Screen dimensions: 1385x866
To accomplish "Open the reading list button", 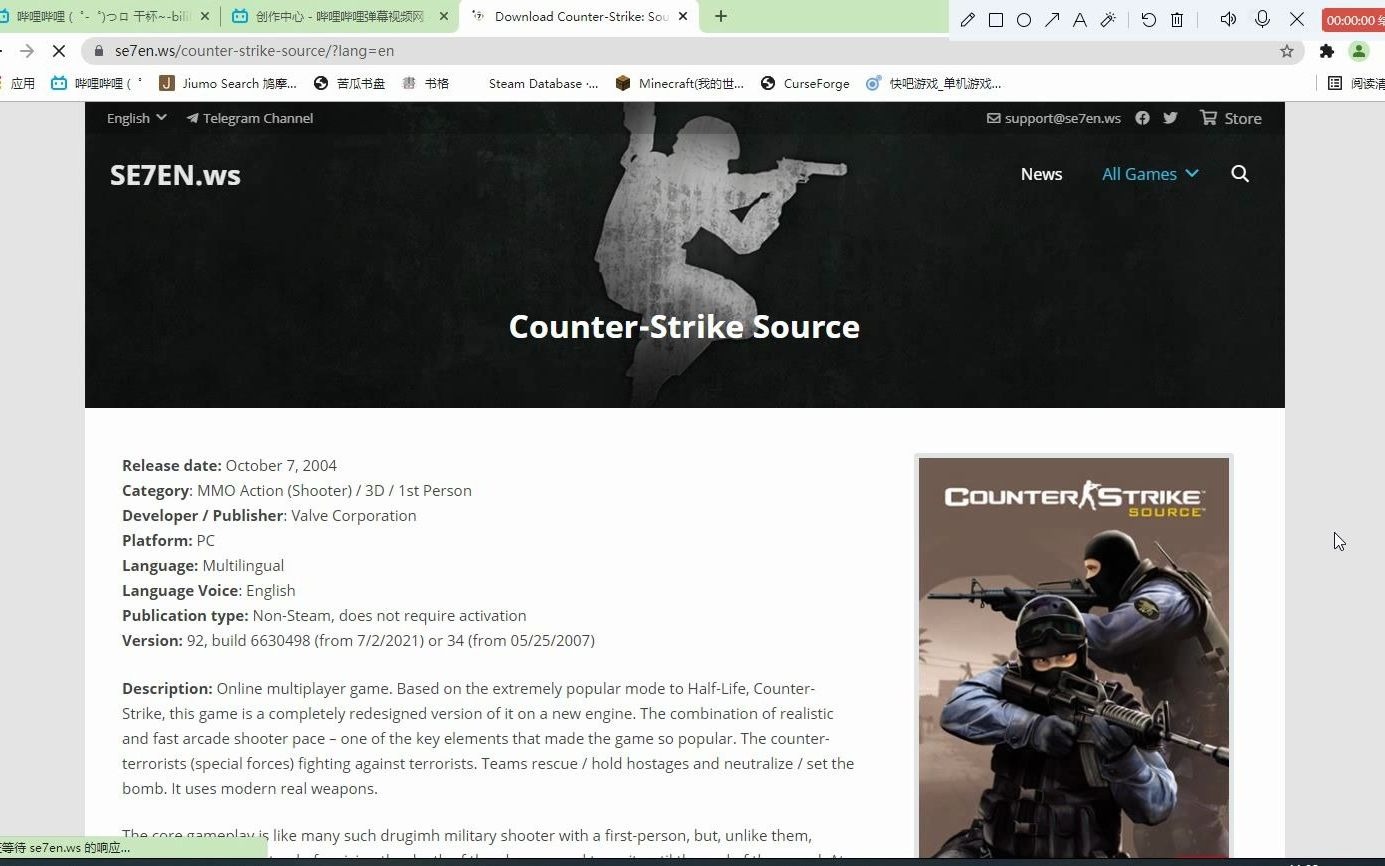I will [1355, 83].
